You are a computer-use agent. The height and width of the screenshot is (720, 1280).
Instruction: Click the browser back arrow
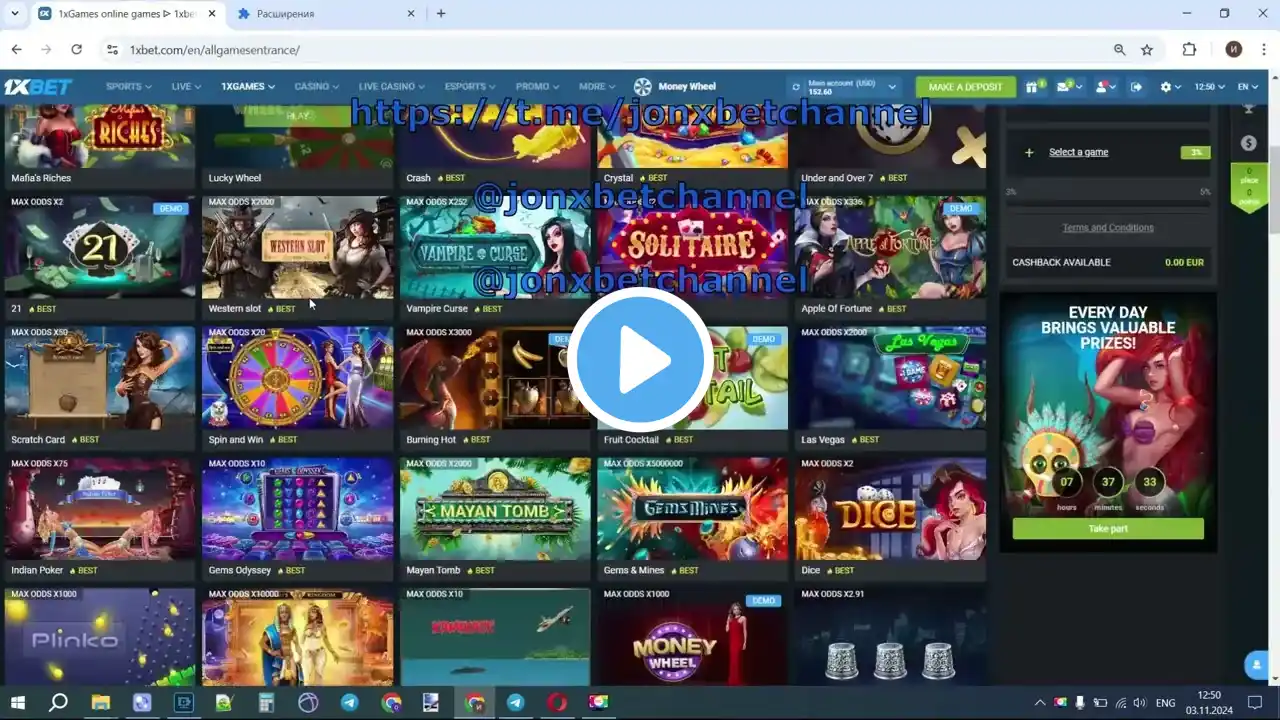point(17,49)
